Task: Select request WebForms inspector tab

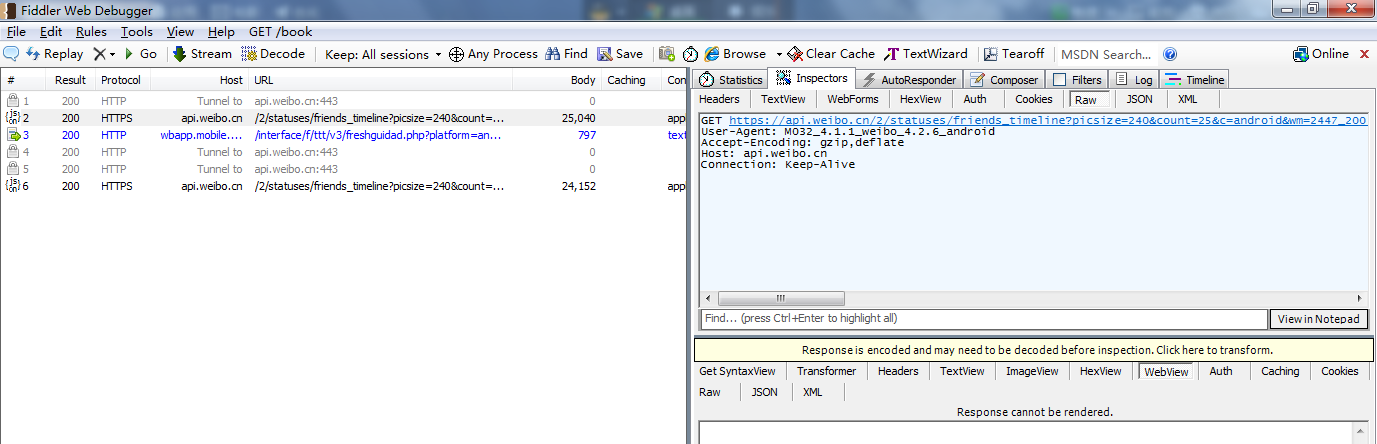Action: [852, 99]
